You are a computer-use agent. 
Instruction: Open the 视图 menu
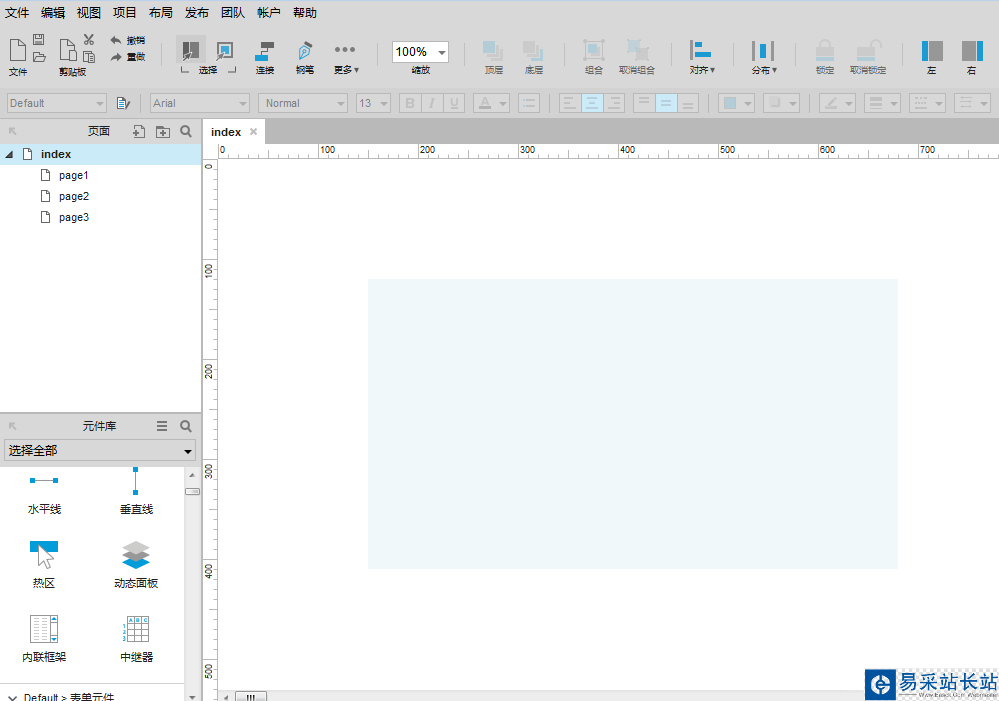(x=89, y=13)
